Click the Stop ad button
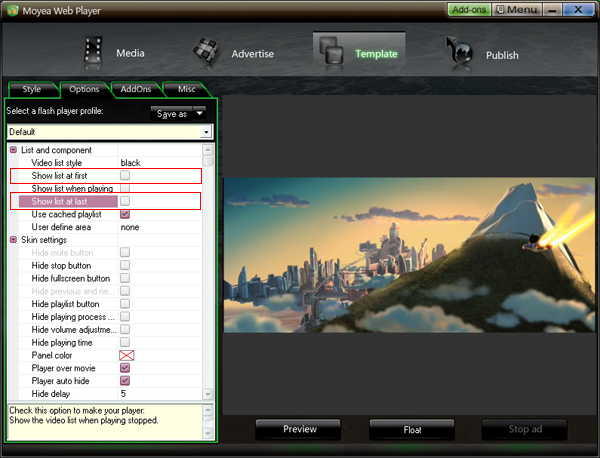 [525, 429]
